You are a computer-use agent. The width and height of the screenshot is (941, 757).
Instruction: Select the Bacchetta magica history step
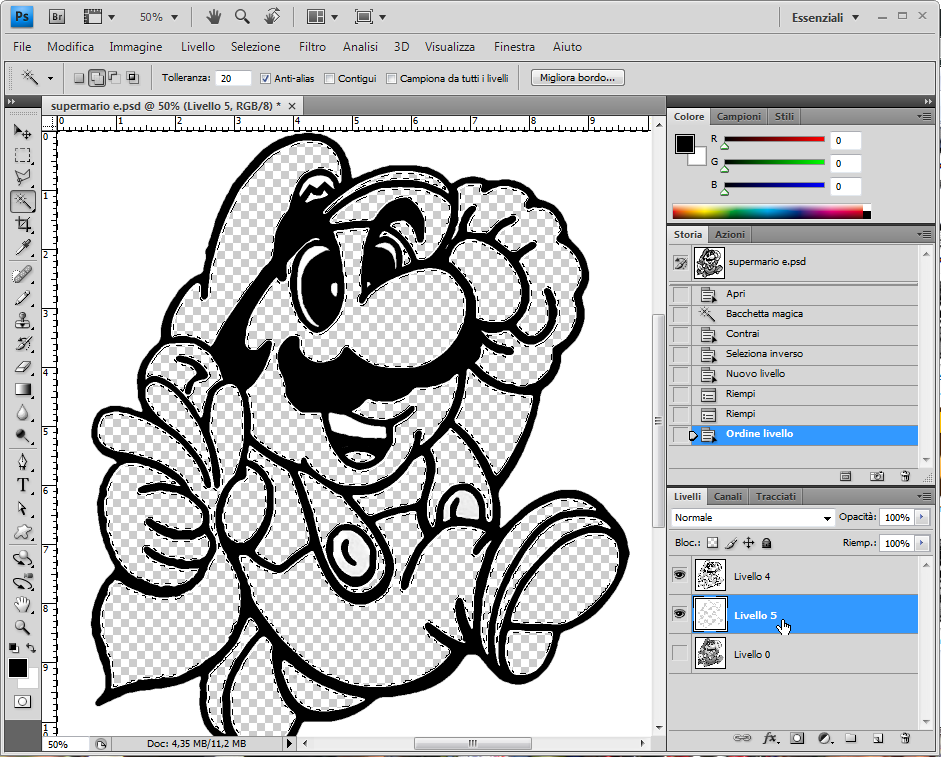(764, 314)
